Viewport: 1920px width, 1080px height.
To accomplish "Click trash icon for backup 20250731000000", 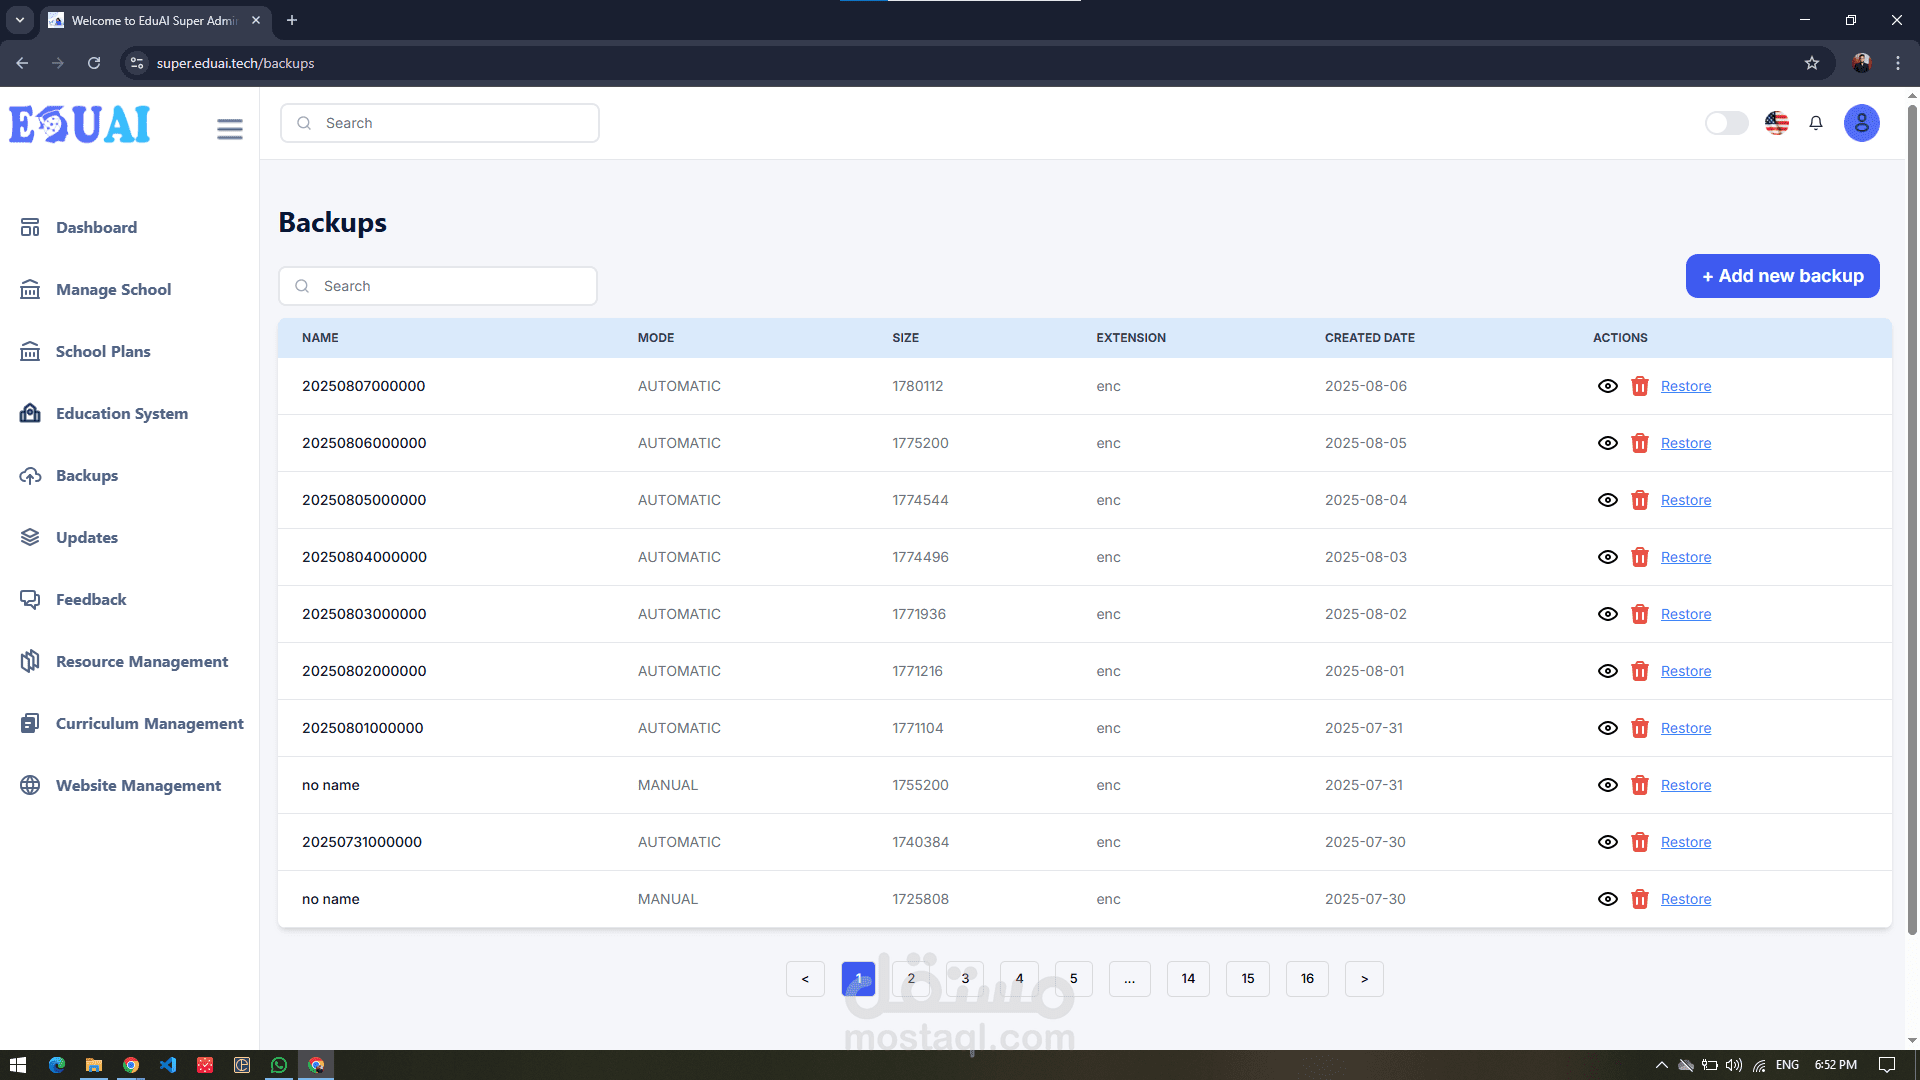I will point(1640,842).
